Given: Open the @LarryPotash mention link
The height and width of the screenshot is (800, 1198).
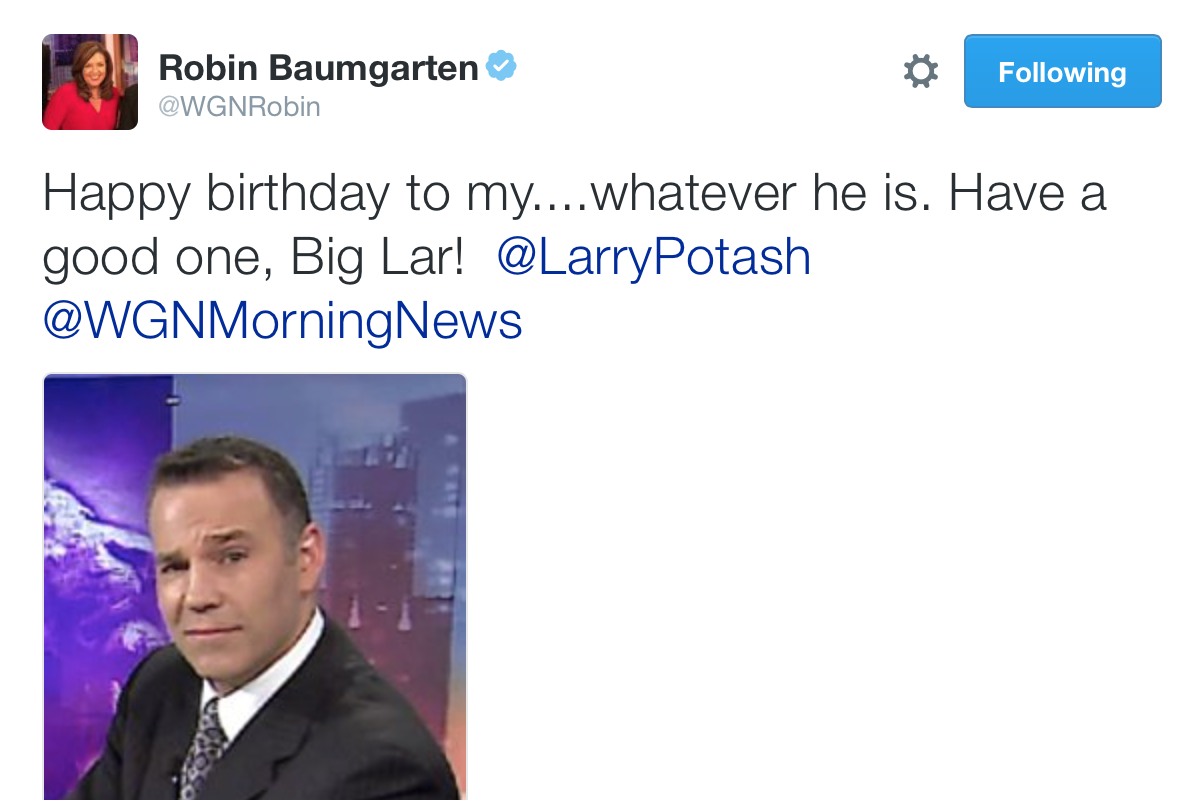Looking at the screenshot, I should click(x=654, y=257).
